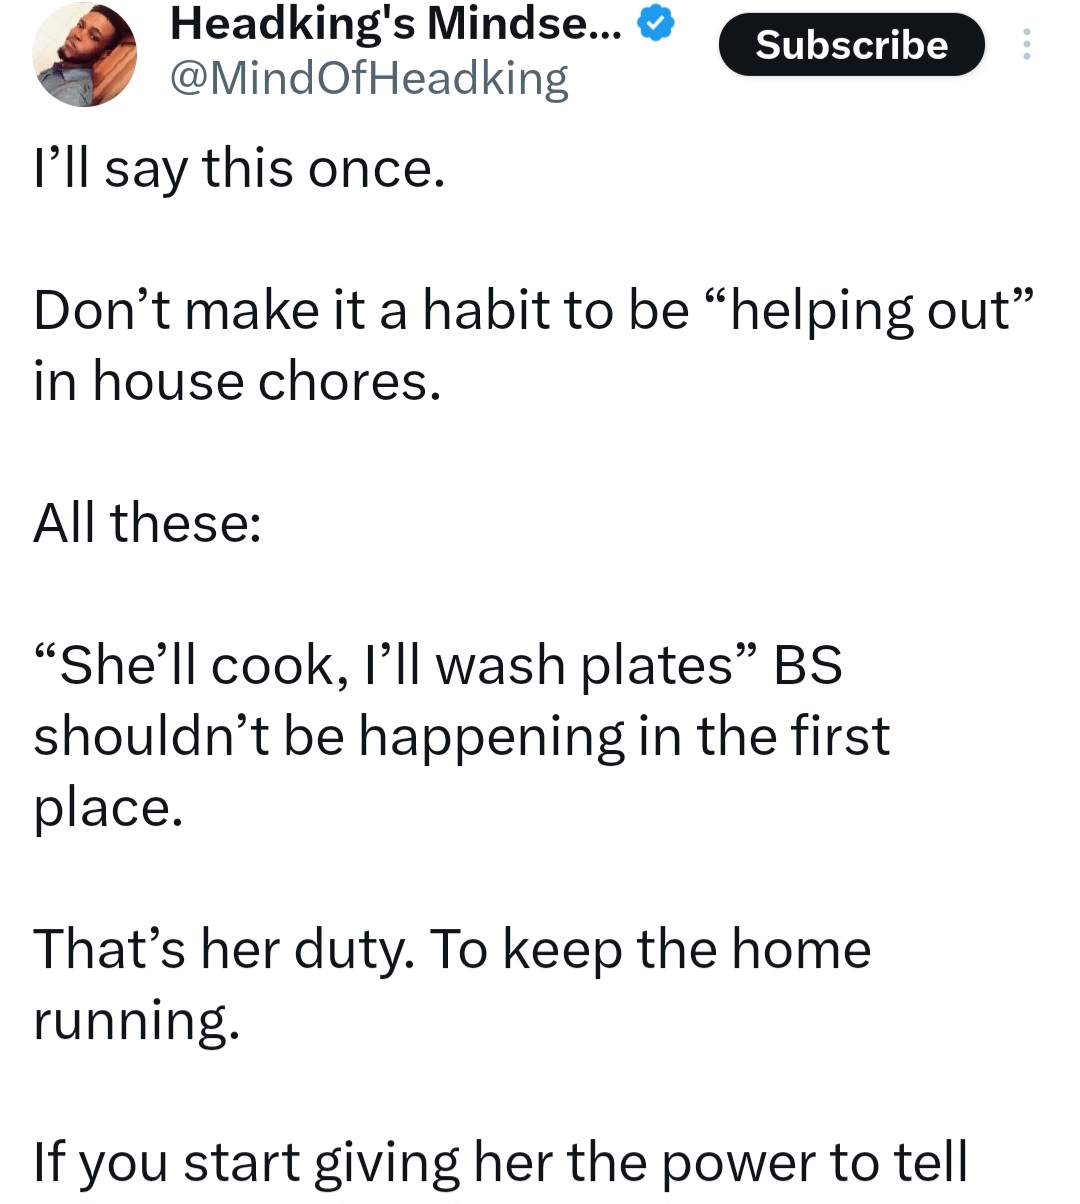Image resolution: width=1080 pixels, height=1204 pixels.
Task: Tap the "shouldn't be happening in the first" line
Action: click(461, 736)
